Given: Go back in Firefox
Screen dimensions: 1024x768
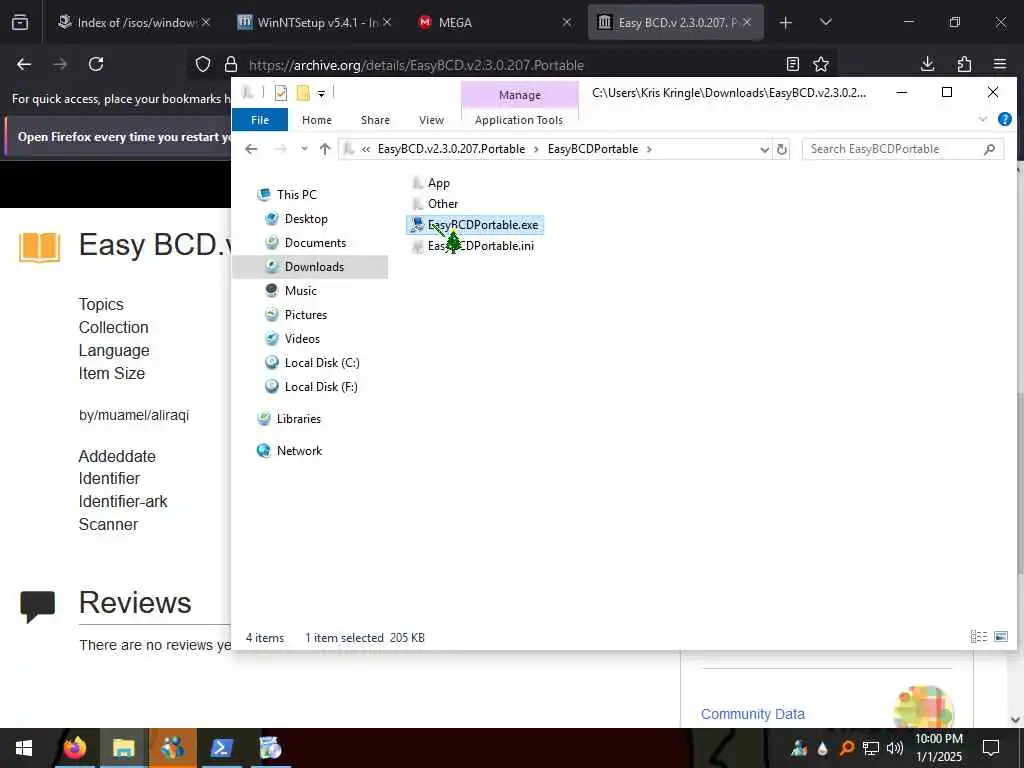Looking at the screenshot, I should click(24, 65).
